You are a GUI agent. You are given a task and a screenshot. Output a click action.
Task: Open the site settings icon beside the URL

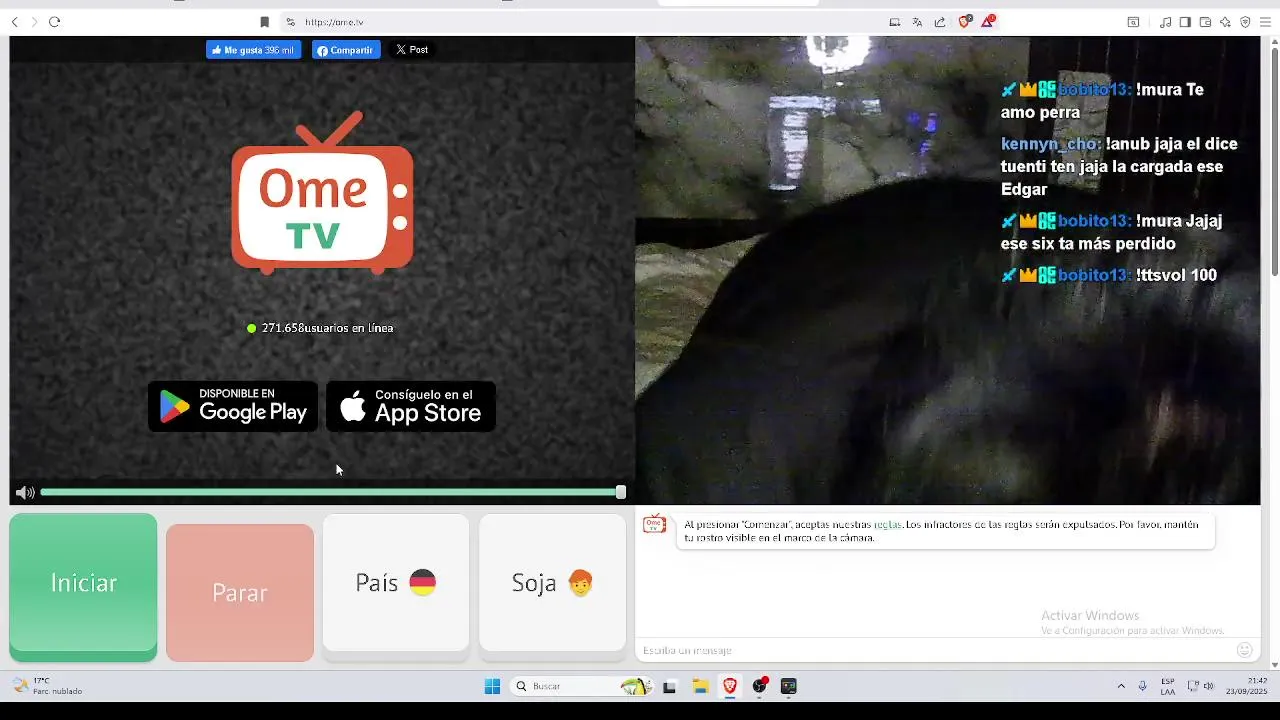tap(290, 22)
